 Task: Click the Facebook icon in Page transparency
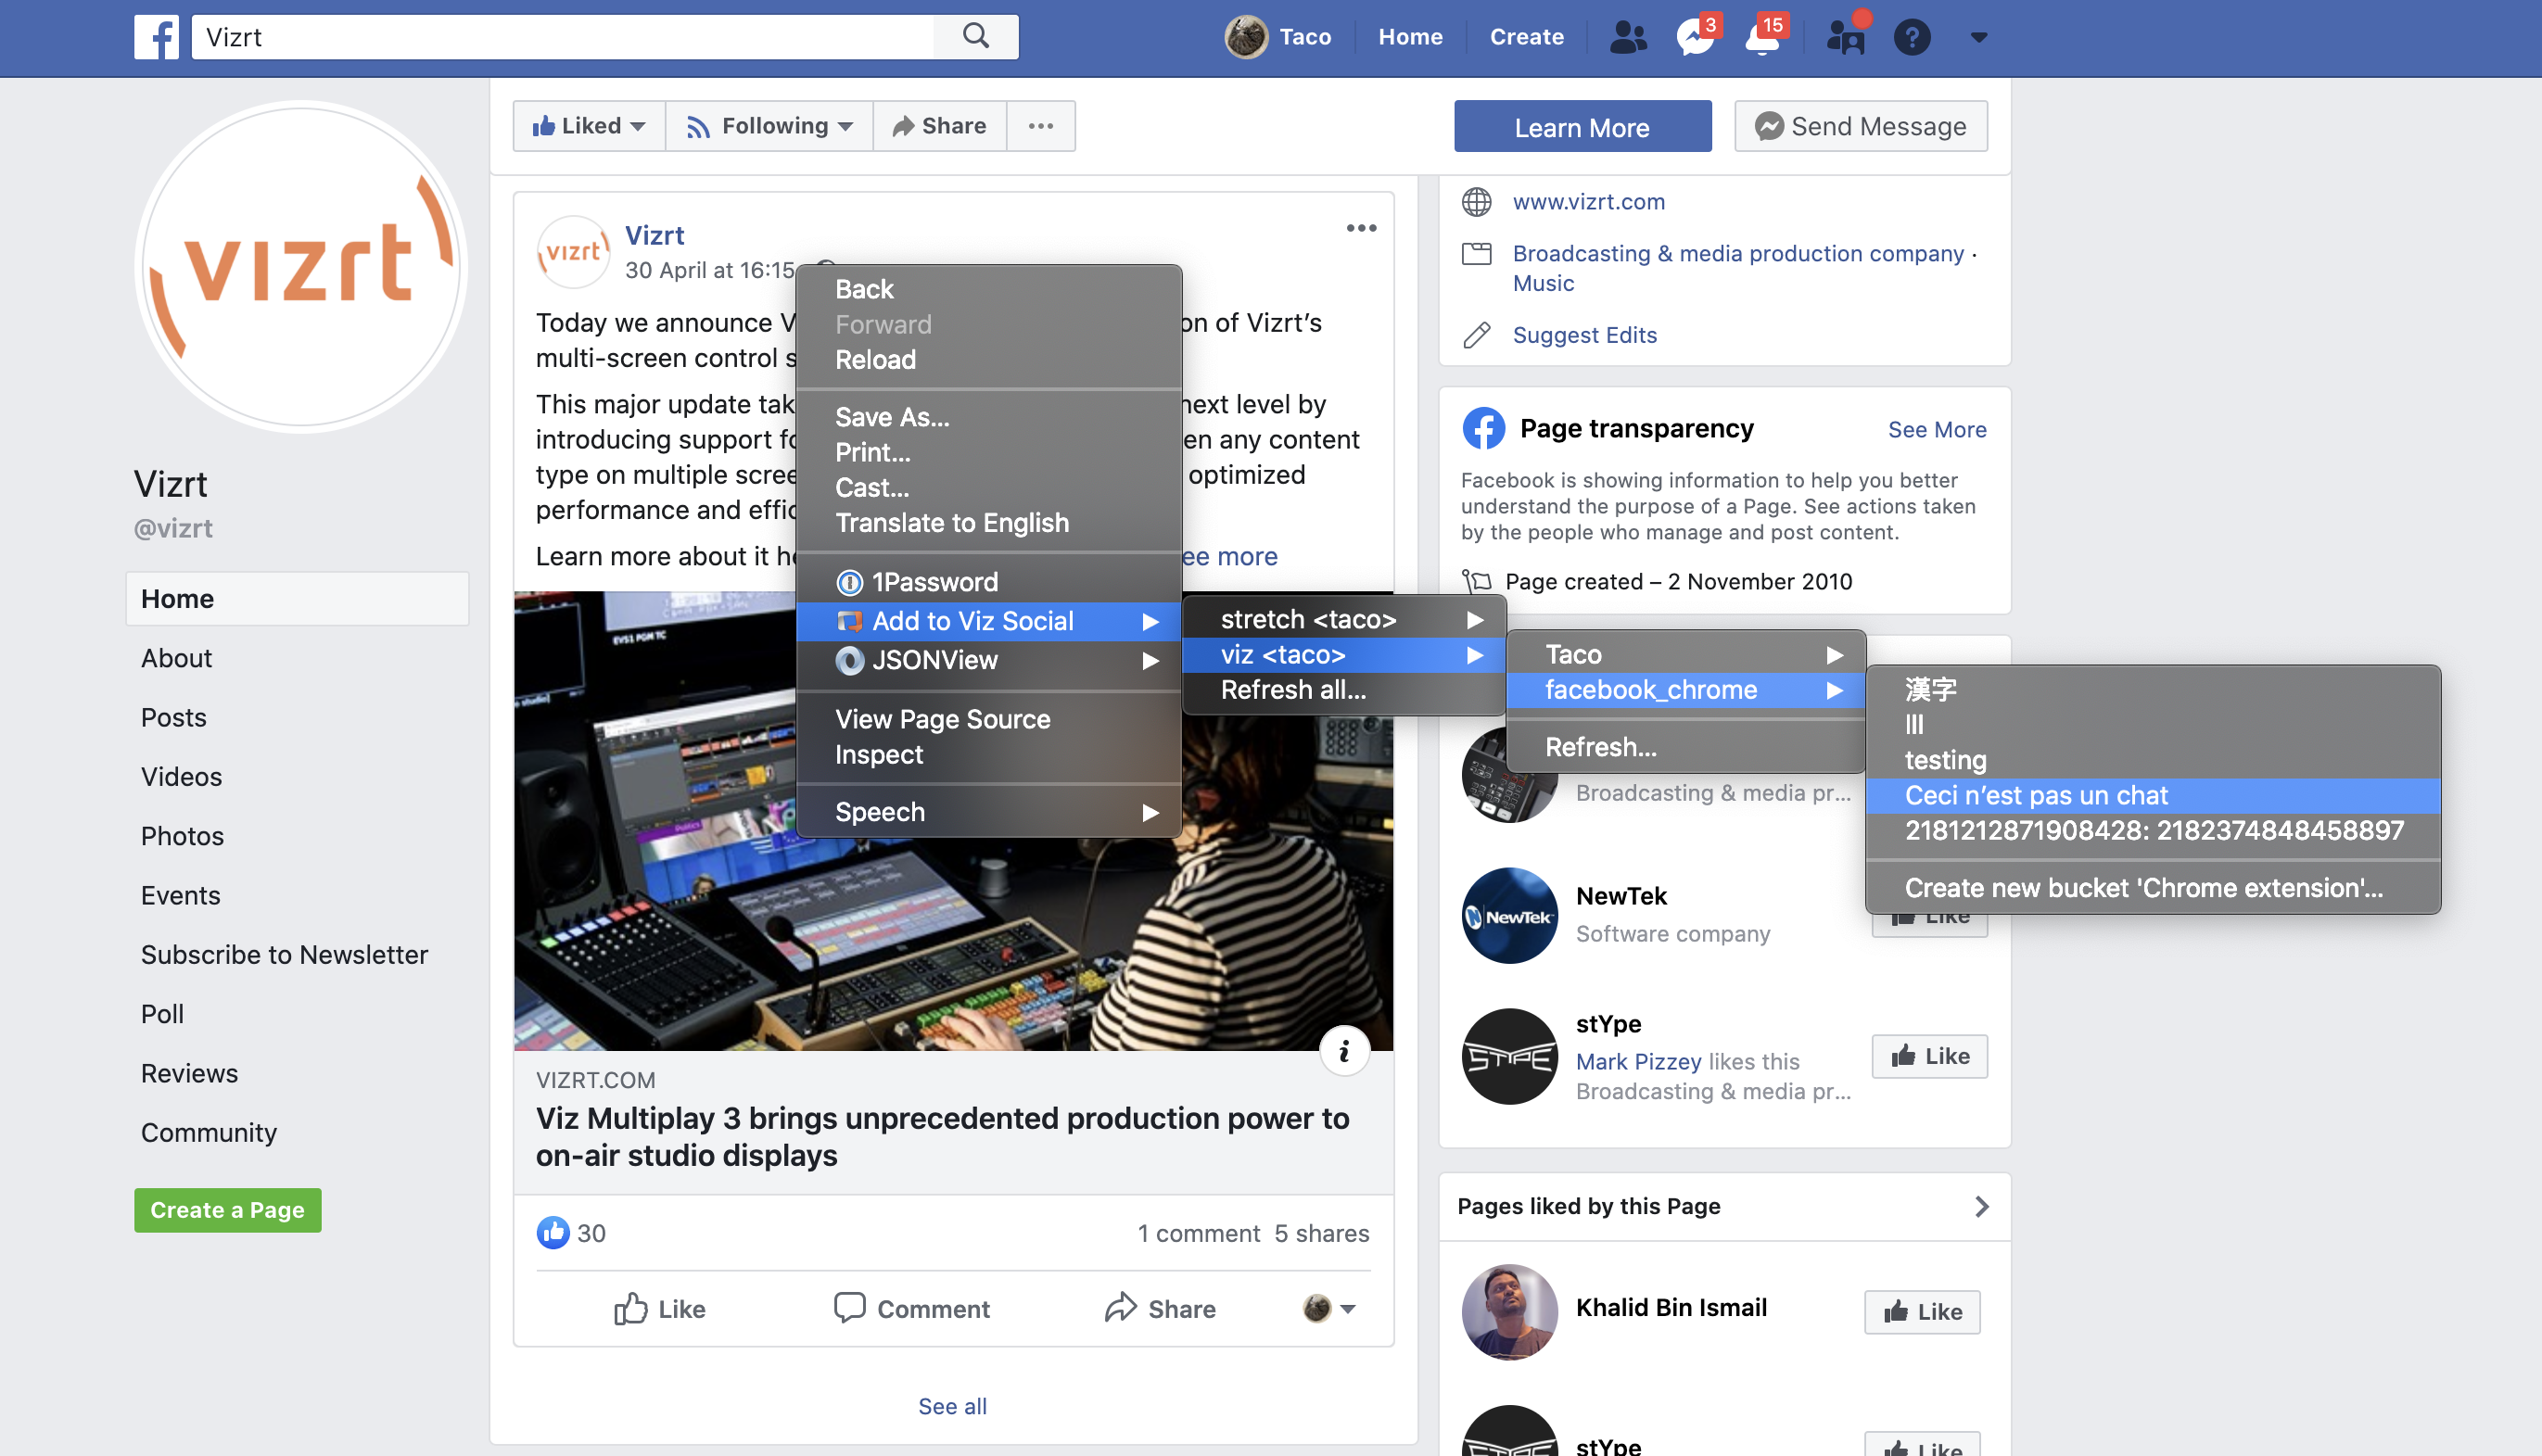point(1483,428)
